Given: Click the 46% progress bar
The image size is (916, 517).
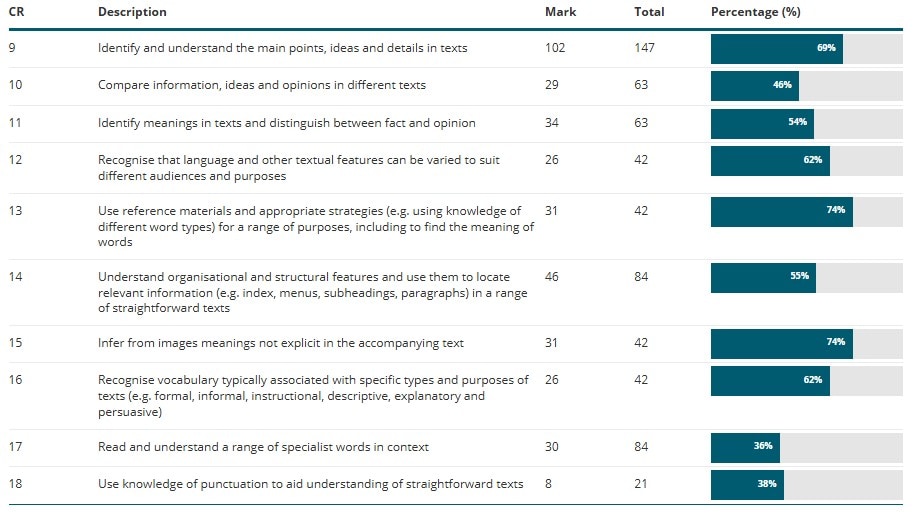Looking at the screenshot, I should point(806,86).
